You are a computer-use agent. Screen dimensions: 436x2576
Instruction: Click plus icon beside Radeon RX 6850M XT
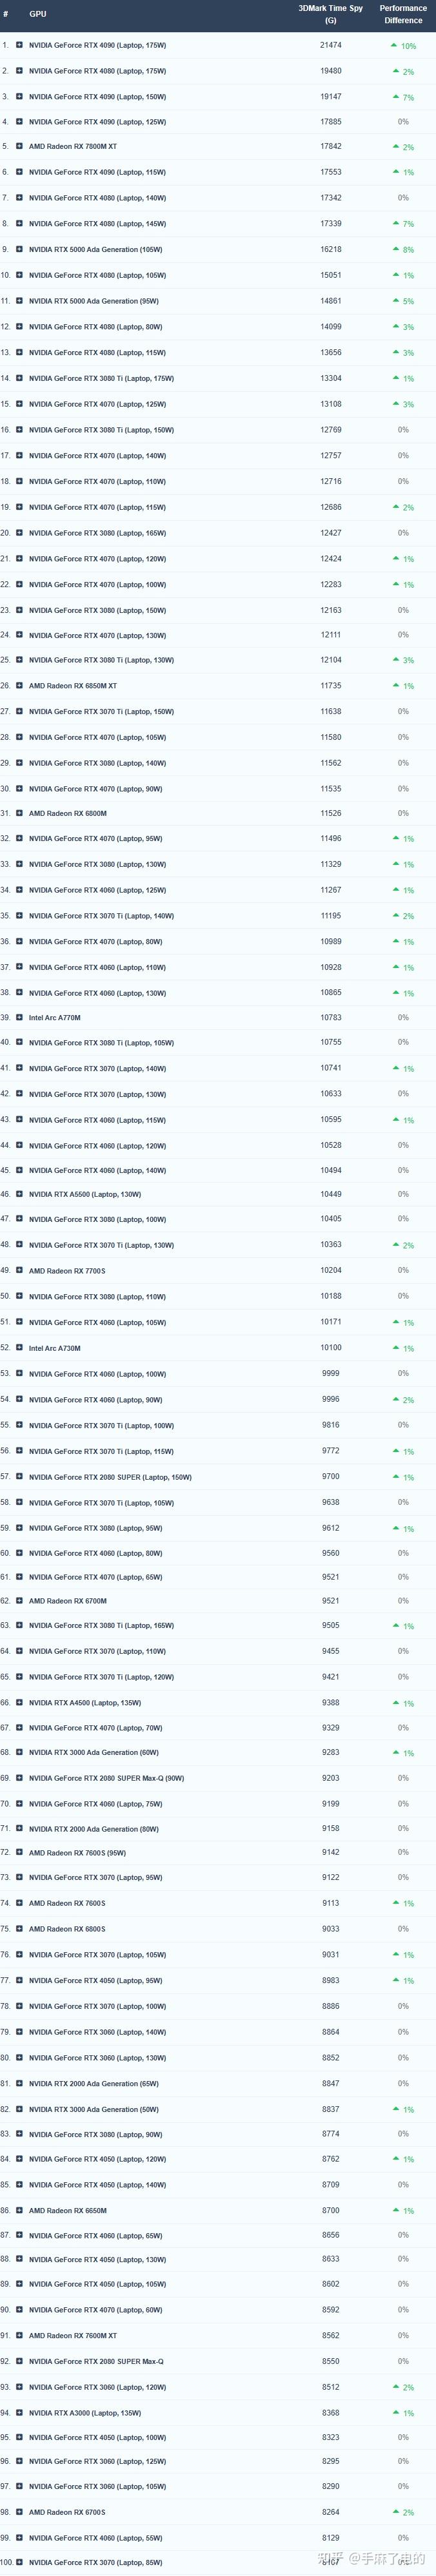(19, 686)
